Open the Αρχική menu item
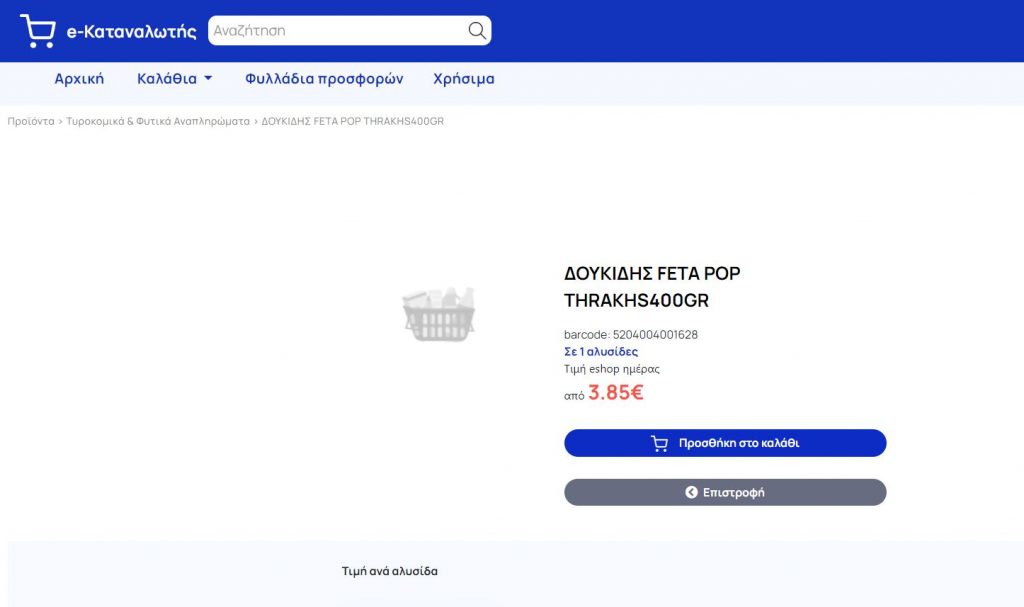Screen dimensions: 1024x607 [x=79, y=78]
